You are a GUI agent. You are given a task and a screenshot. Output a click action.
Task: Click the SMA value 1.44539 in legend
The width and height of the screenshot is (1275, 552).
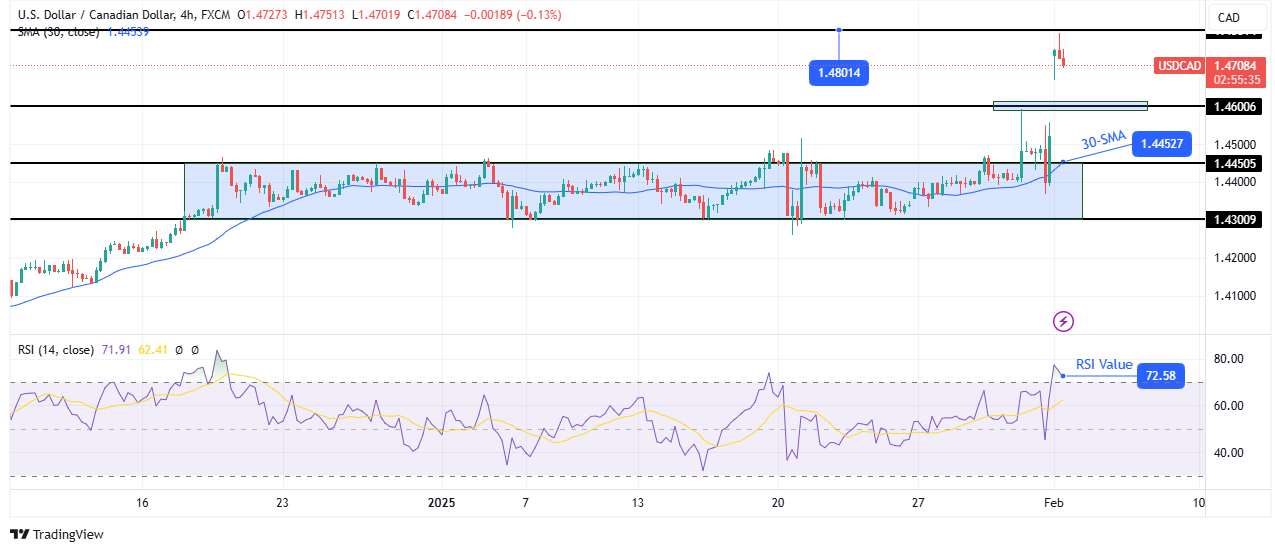129,31
